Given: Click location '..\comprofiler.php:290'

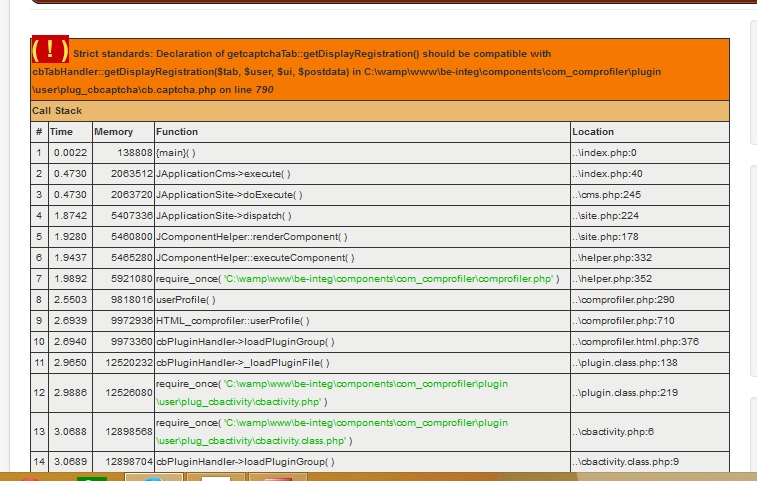Looking at the screenshot, I should coord(623,300).
